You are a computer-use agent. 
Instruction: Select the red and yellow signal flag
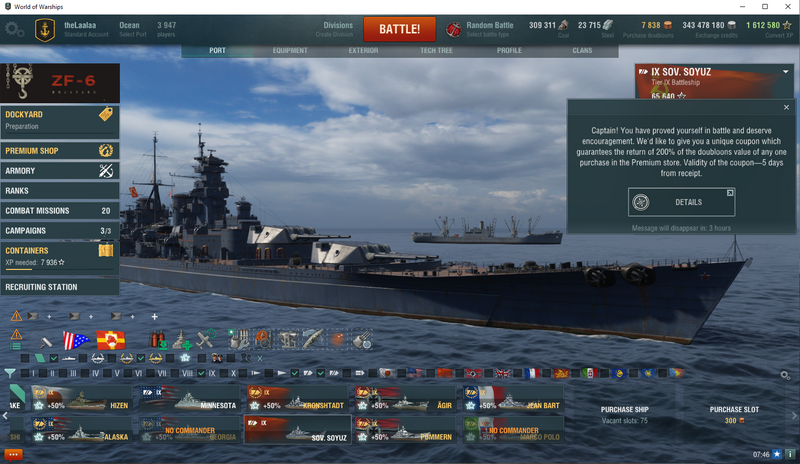111,340
